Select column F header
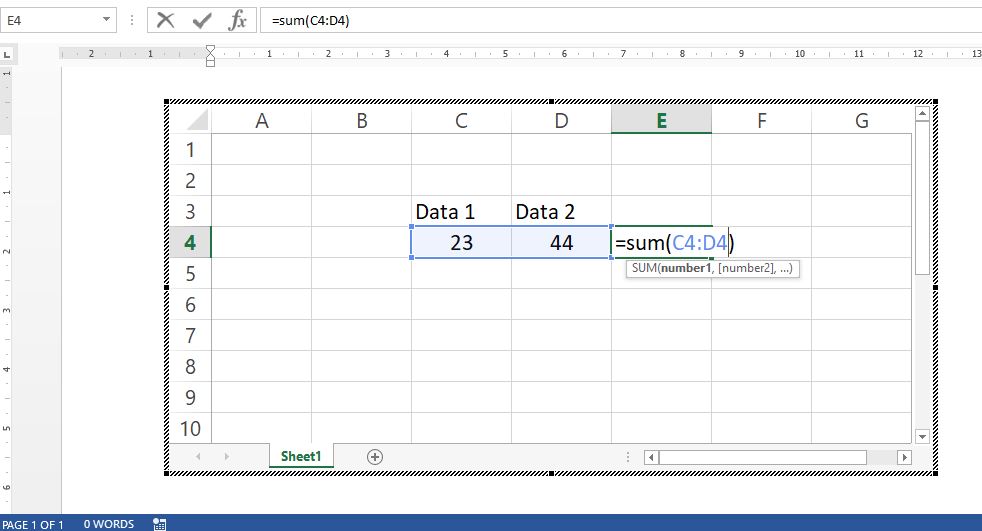Viewport: 982px width, 531px height. pyautogui.click(x=762, y=120)
